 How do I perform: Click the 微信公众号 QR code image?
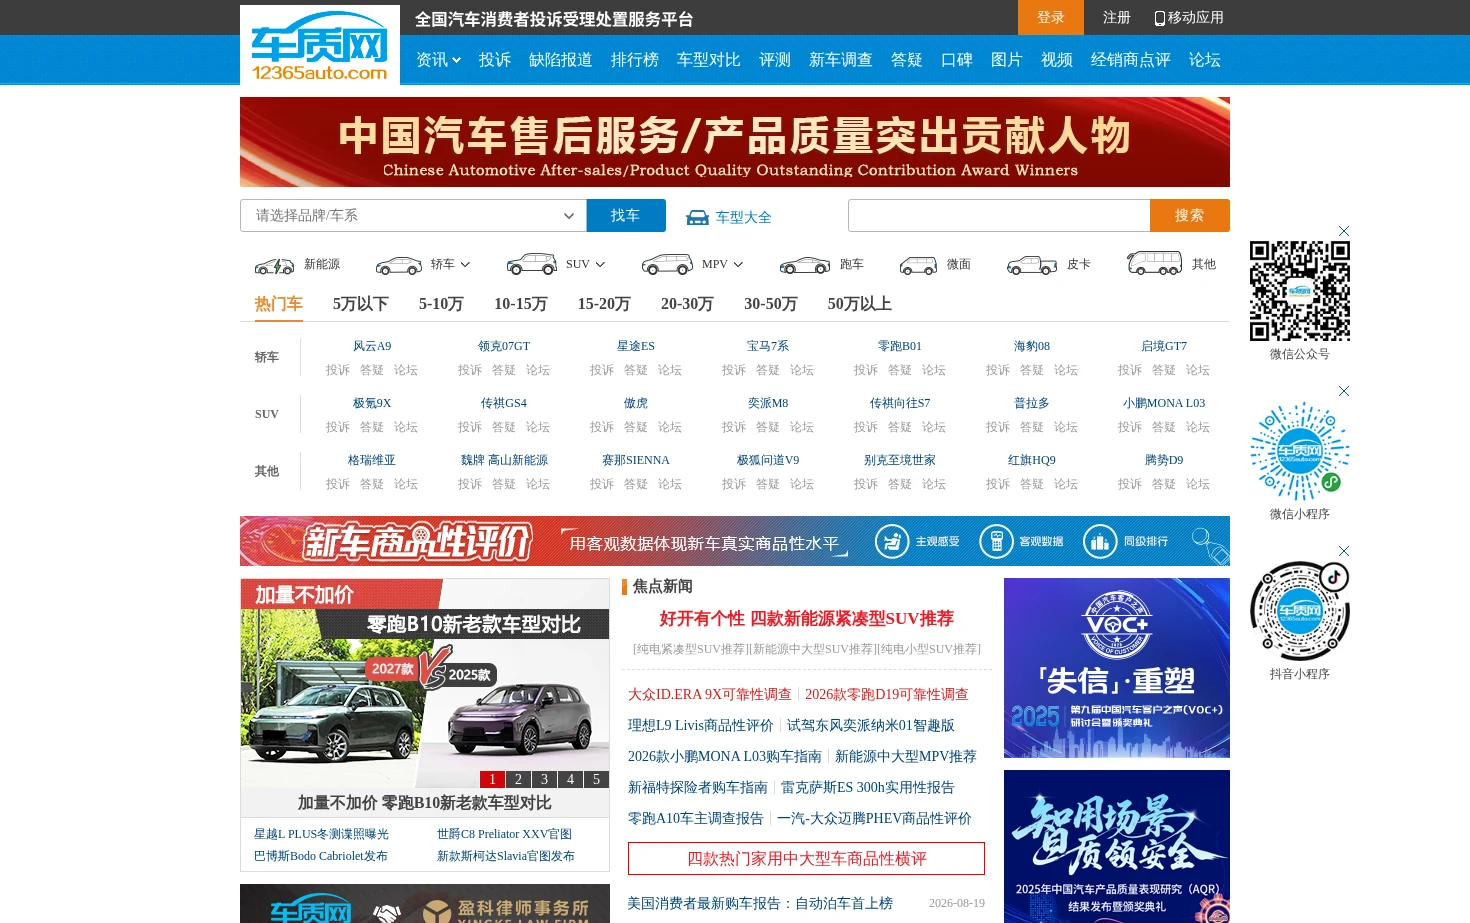[1300, 291]
